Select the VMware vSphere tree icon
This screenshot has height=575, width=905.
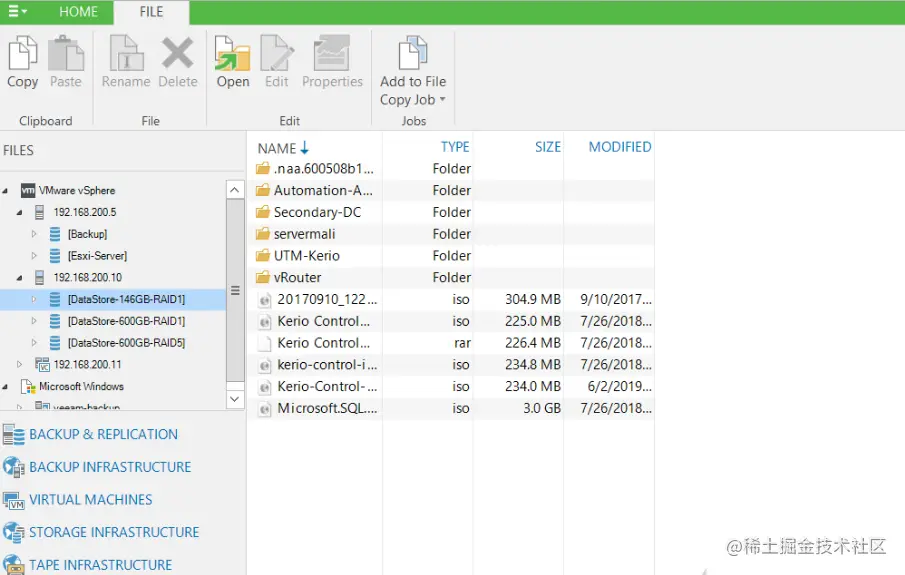28,191
